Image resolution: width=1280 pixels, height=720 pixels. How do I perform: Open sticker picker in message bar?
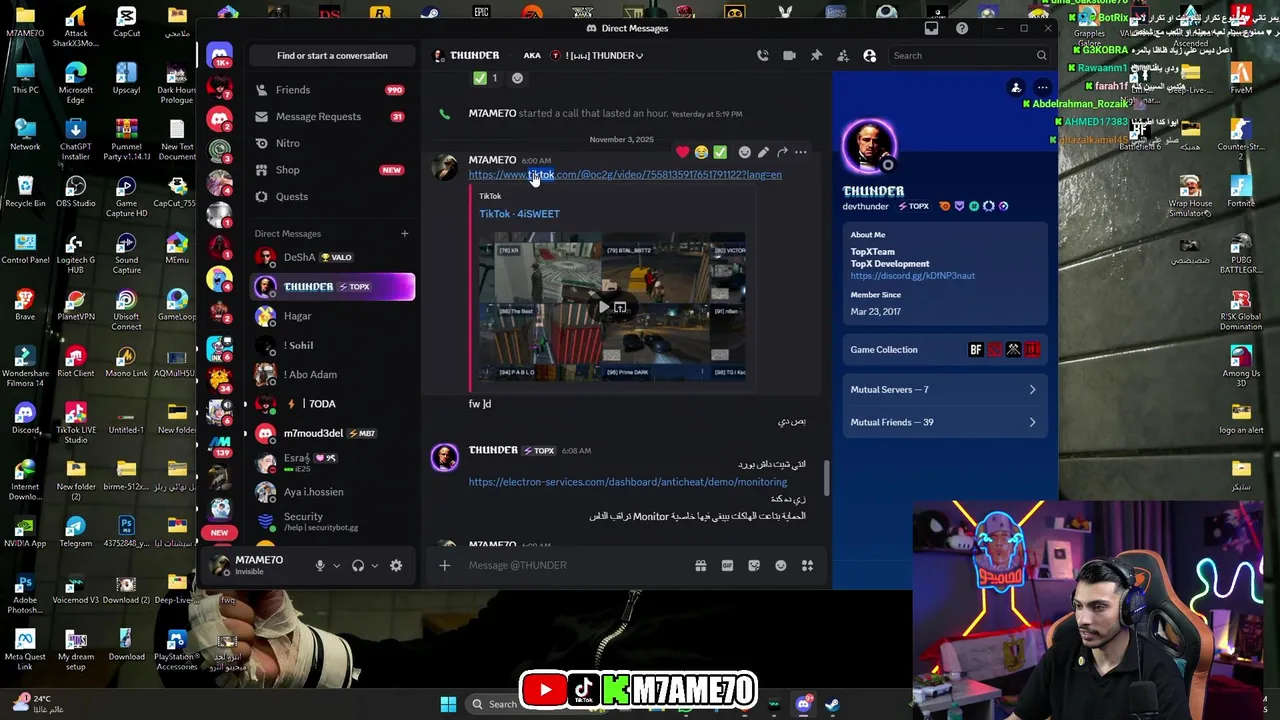754,565
